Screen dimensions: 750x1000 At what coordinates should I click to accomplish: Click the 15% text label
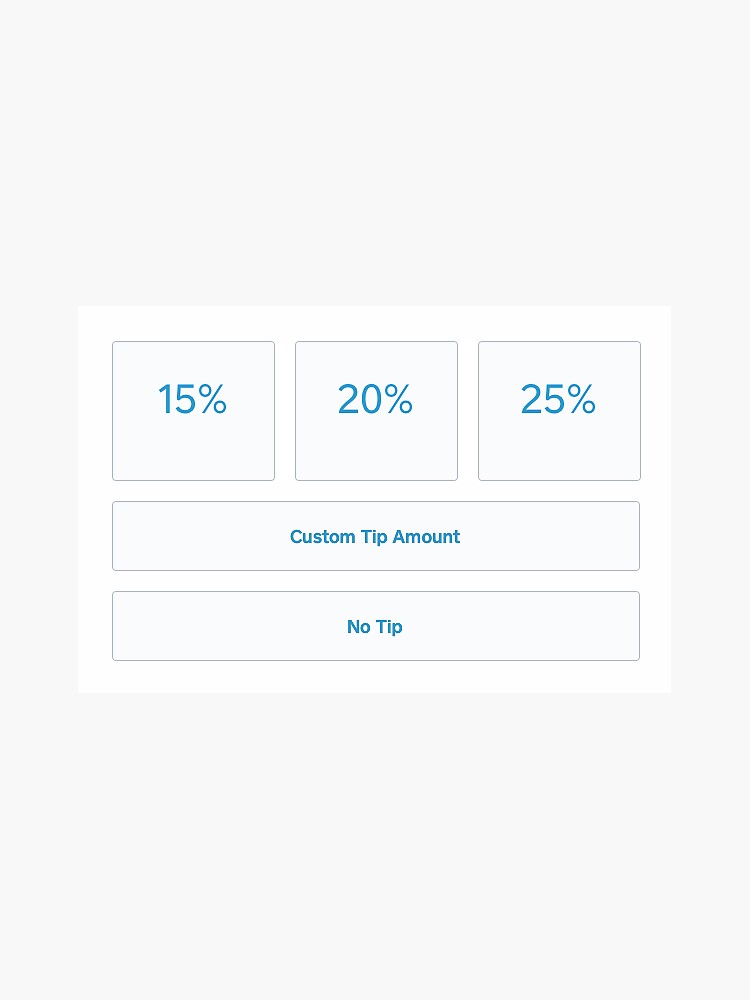click(x=193, y=400)
